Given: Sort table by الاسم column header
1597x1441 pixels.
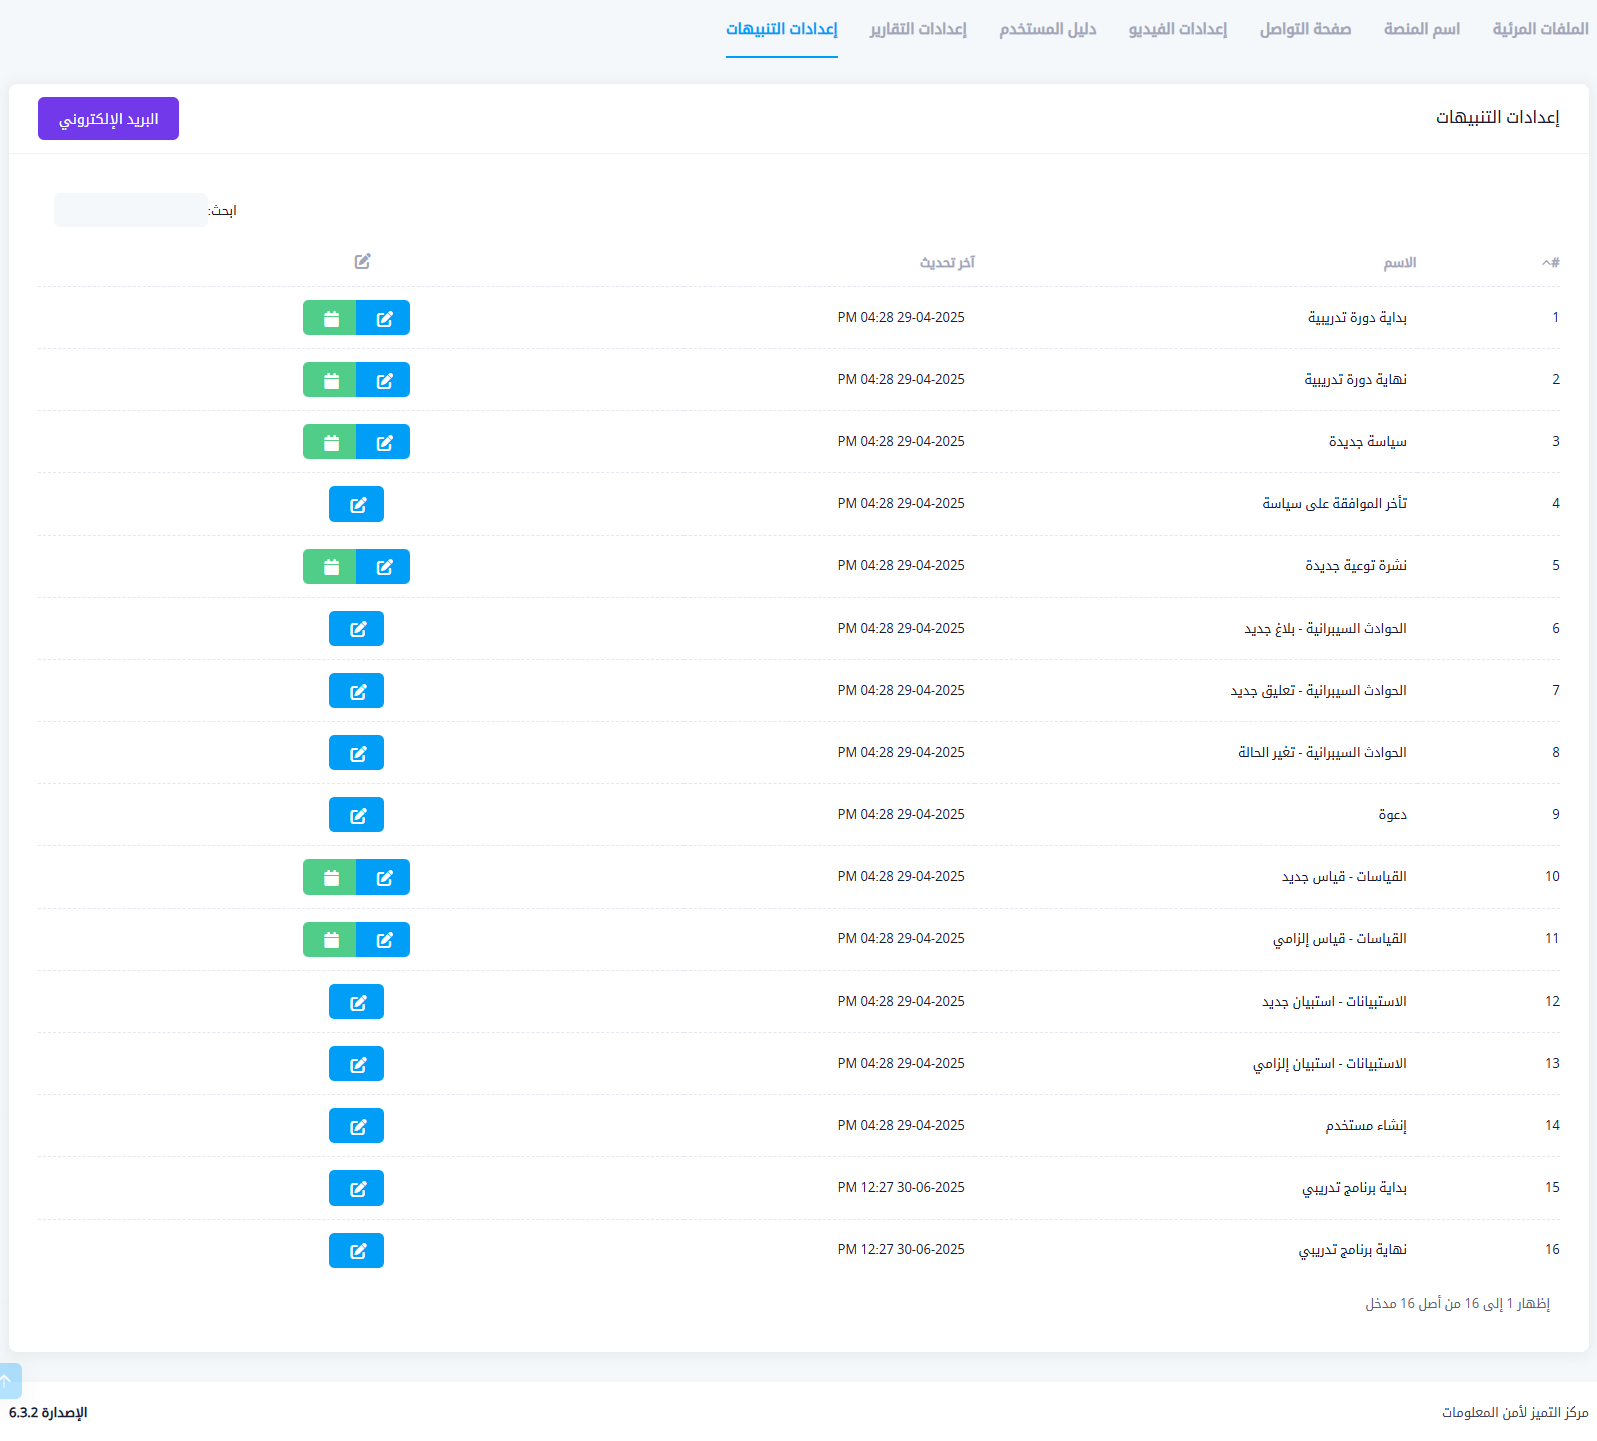Looking at the screenshot, I should [1399, 262].
